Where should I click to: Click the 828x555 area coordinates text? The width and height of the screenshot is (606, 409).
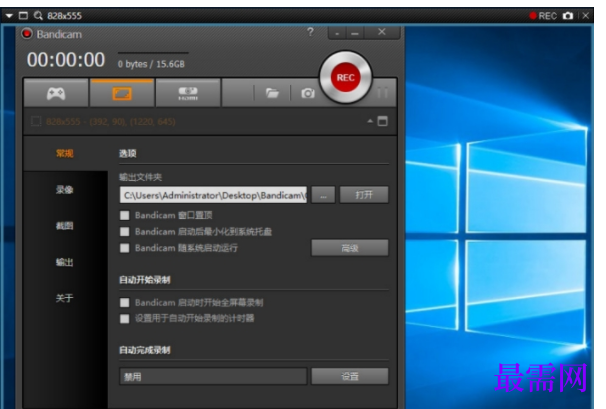point(111,122)
